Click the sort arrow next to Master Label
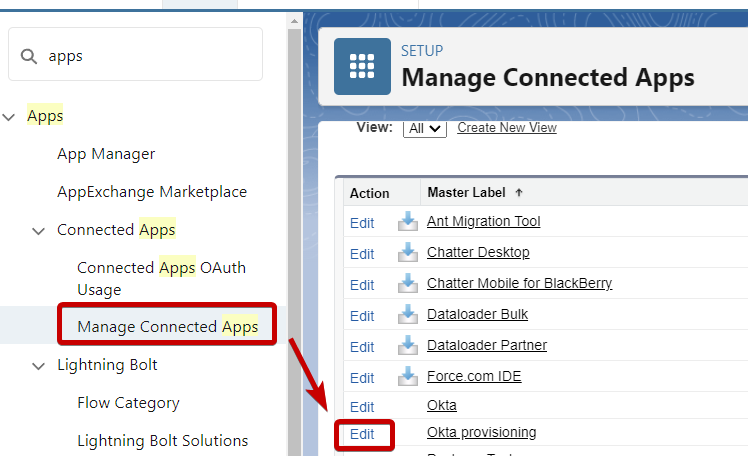Viewport: 748px width, 456px height. pyautogui.click(x=519, y=193)
